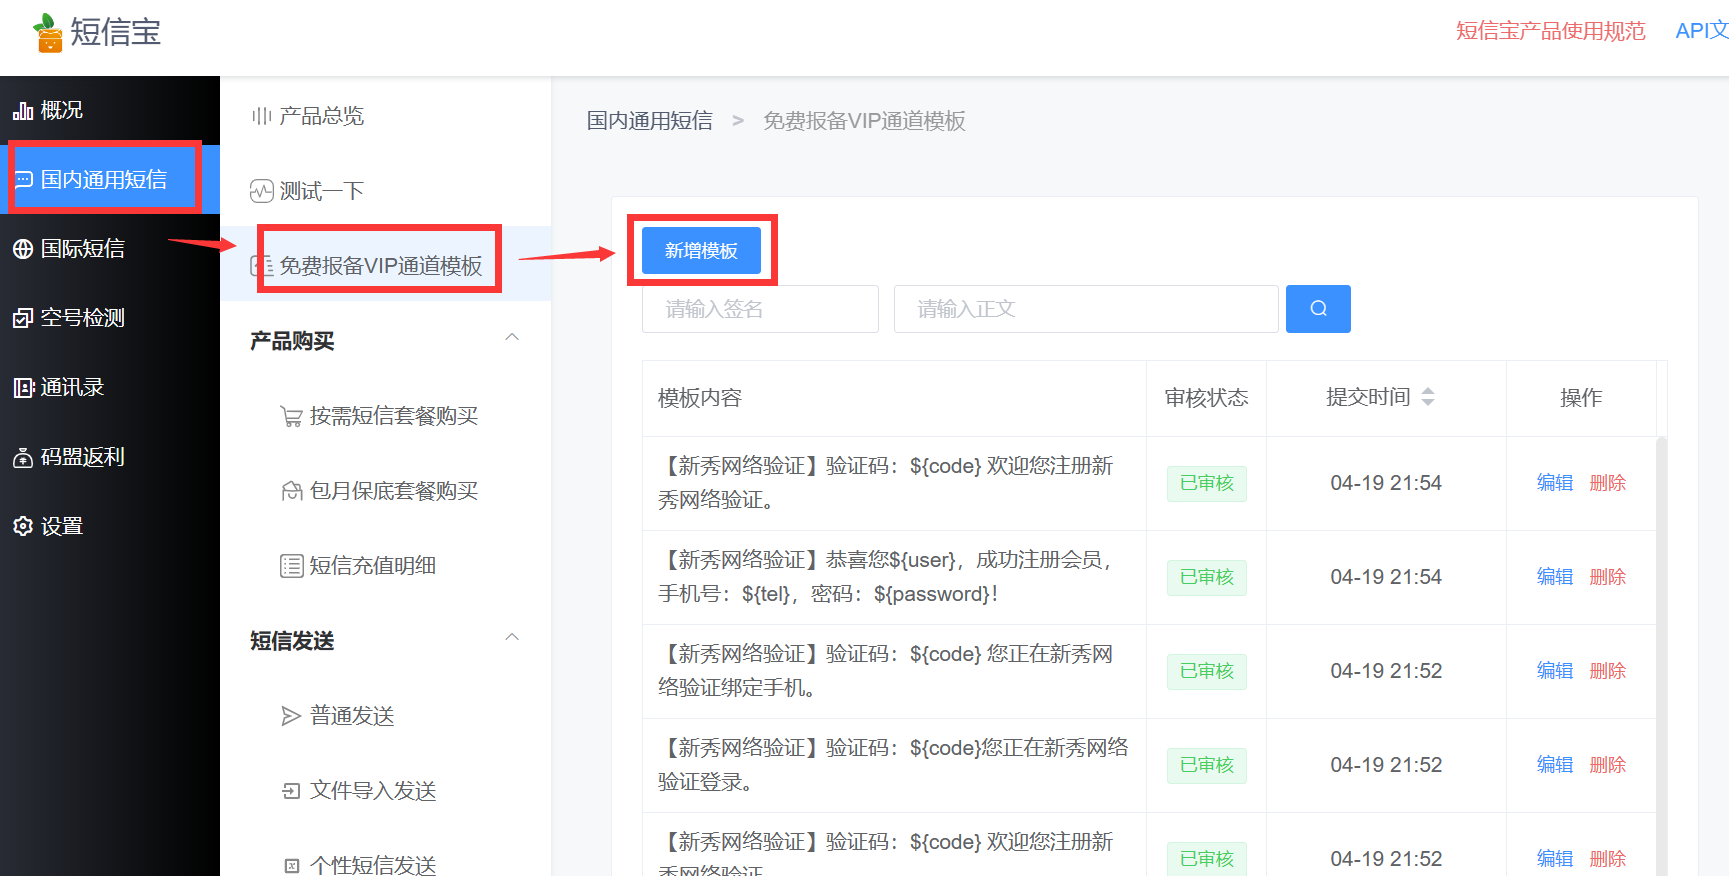Screen dimensions: 1729x876
Task: Collapse the 短信发送 section
Action: [x=512, y=638]
